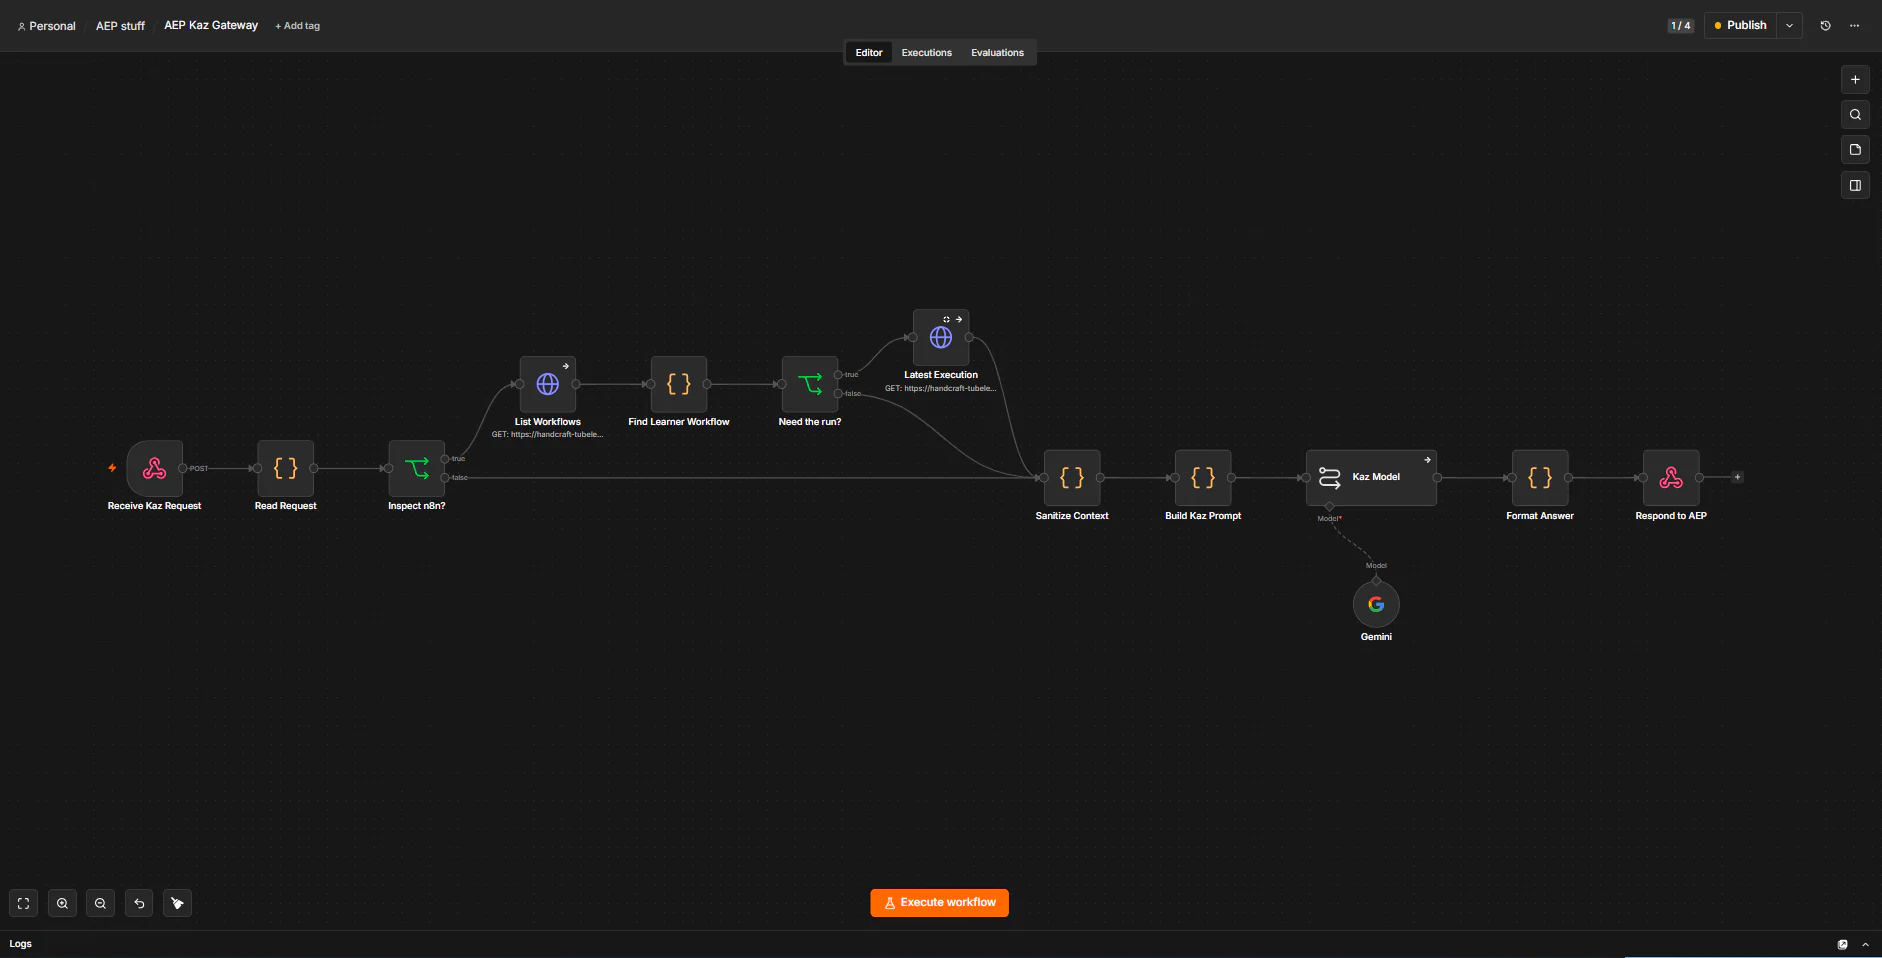Tidy up the workflow nodes

(177, 903)
